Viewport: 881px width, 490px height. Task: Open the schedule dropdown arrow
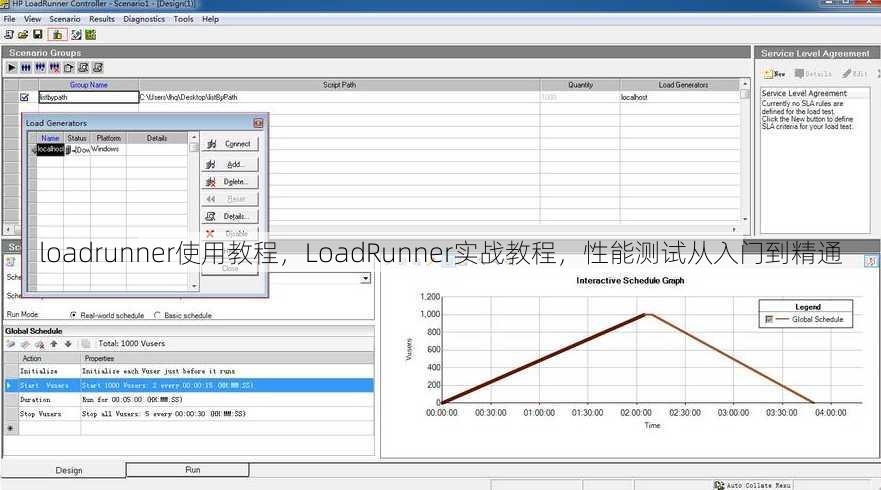tap(366, 278)
